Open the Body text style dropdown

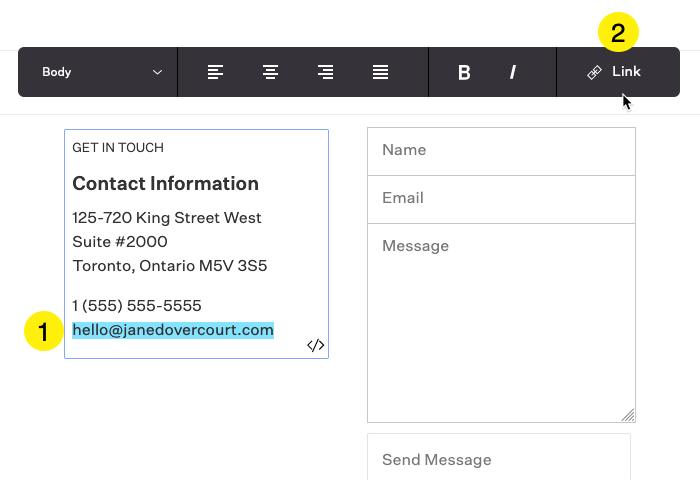click(x=98, y=72)
